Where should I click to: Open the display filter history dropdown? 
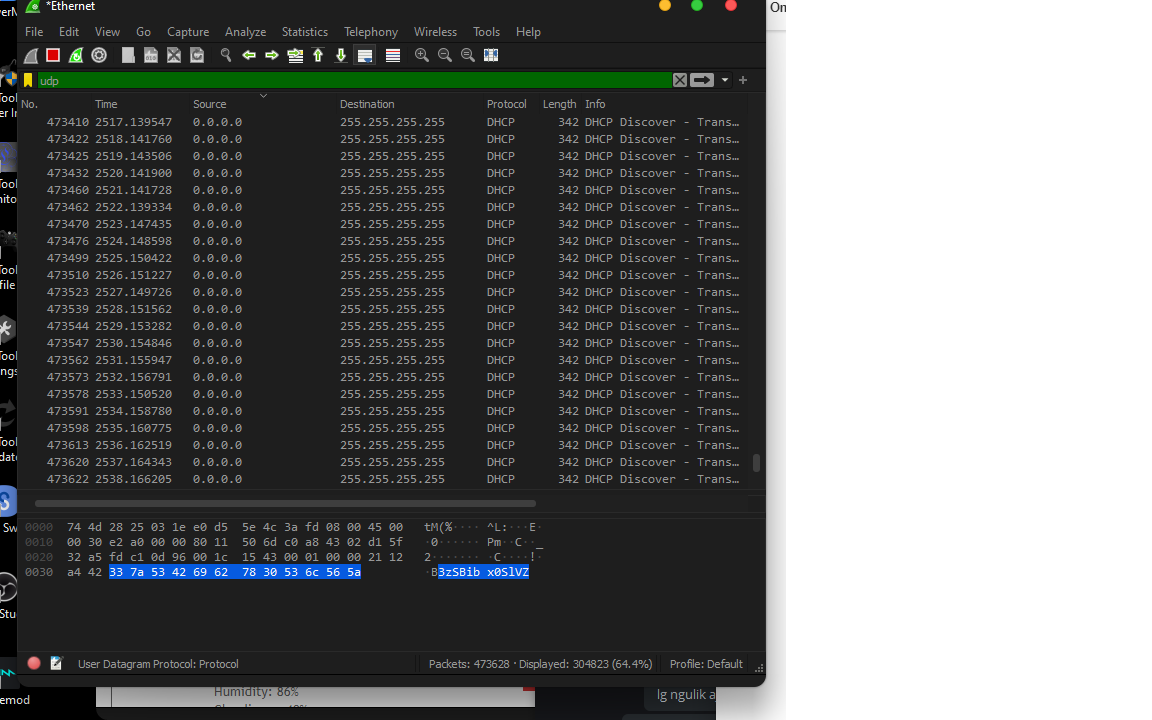tap(725, 80)
